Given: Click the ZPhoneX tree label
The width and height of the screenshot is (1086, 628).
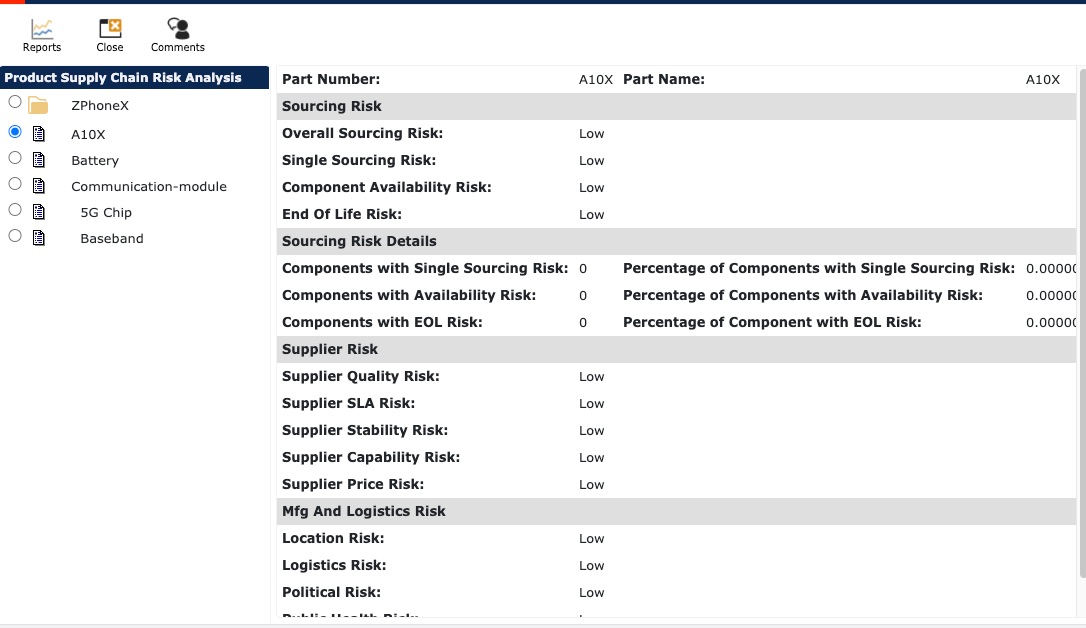Looking at the screenshot, I should click(x=100, y=105).
